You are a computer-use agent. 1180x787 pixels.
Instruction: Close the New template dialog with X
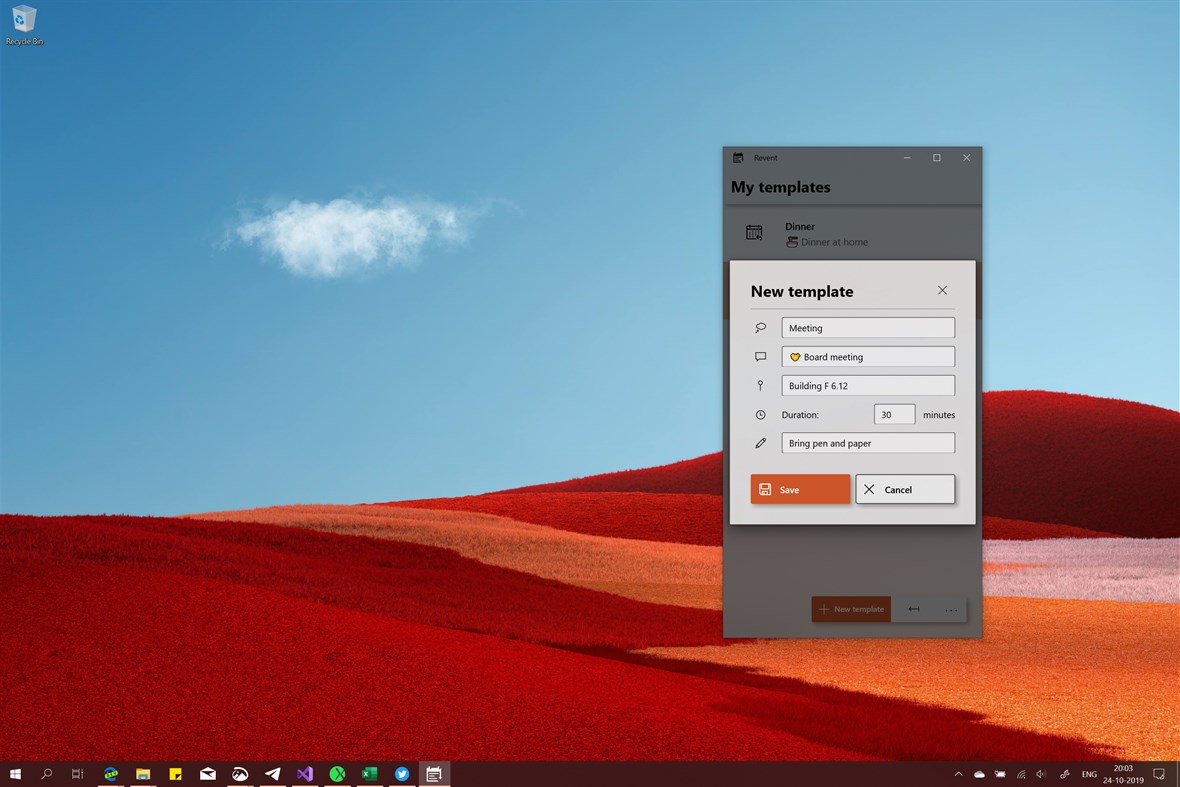click(x=942, y=290)
